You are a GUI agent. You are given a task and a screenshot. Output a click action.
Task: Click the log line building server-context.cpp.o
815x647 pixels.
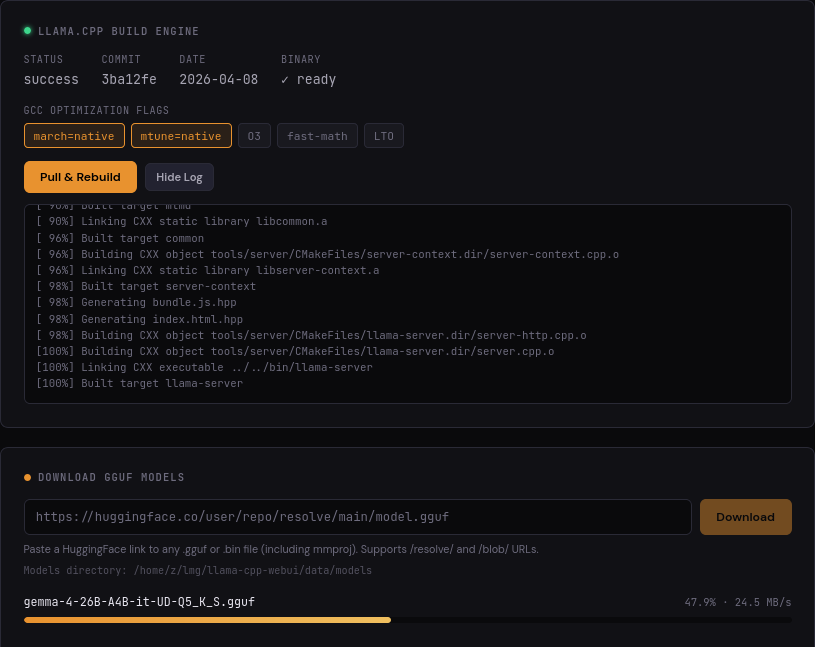[327, 254]
